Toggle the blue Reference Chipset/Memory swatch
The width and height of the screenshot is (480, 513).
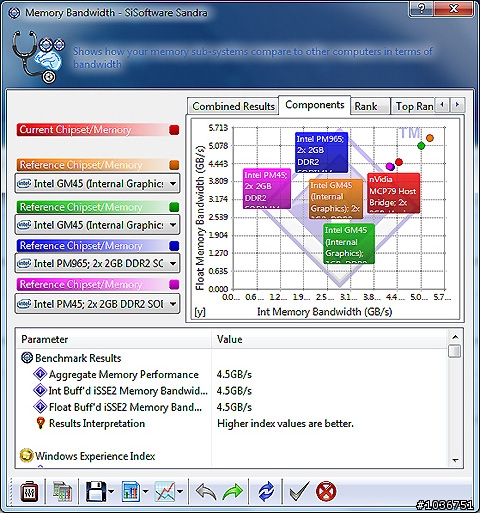pyautogui.click(x=174, y=246)
